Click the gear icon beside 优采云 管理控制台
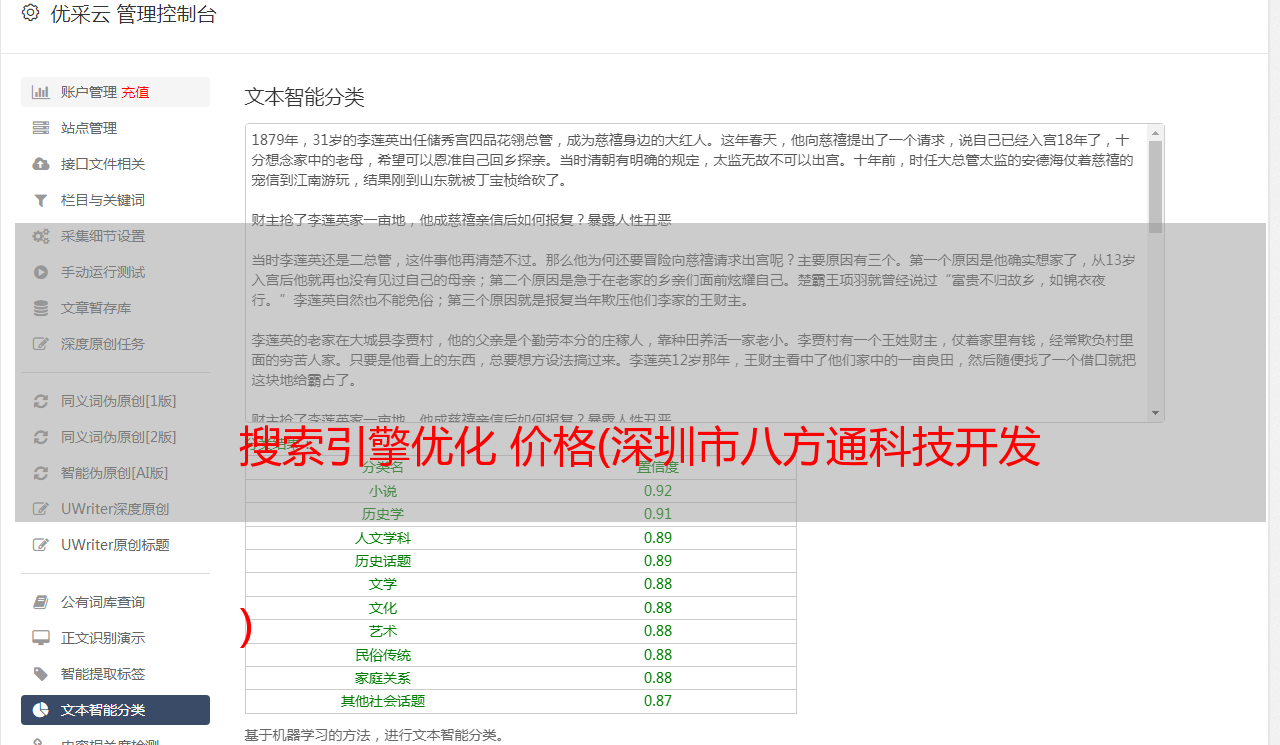1280x745 pixels. click(x=30, y=14)
